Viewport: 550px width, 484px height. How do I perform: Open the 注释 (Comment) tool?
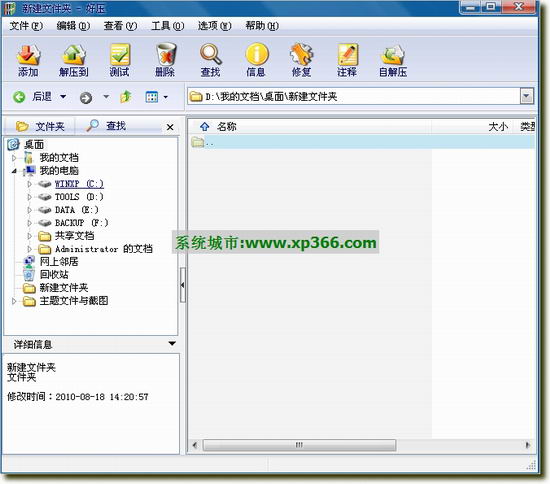pyautogui.click(x=347, y=60)
